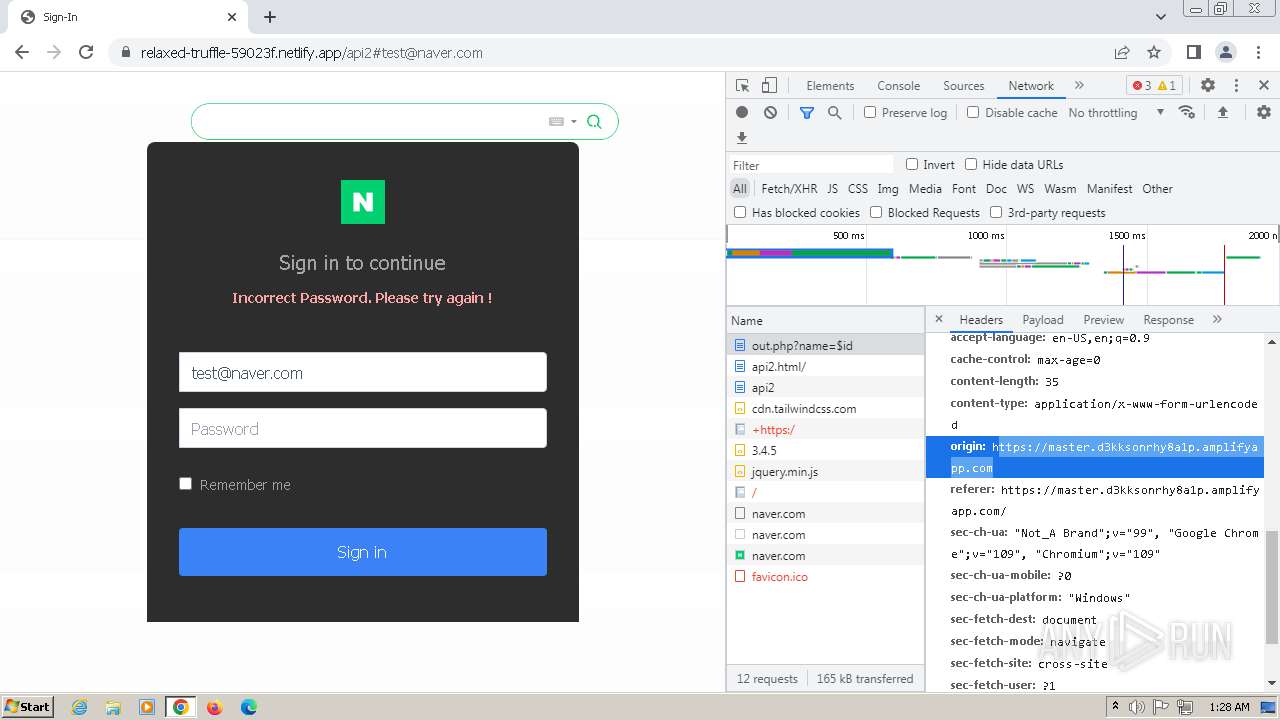Check 3rd-party requests
Screen dimensions: 1280x720
996,212
